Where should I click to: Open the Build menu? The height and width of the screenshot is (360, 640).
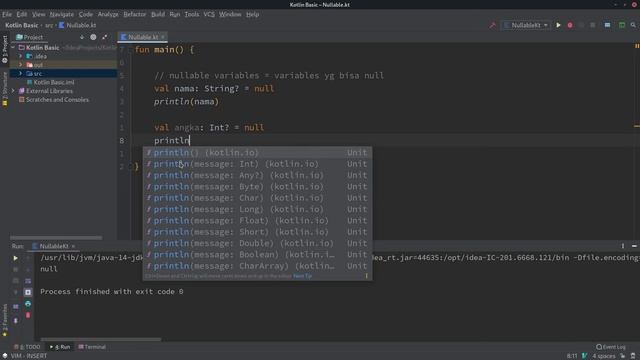tap(158, 14)
